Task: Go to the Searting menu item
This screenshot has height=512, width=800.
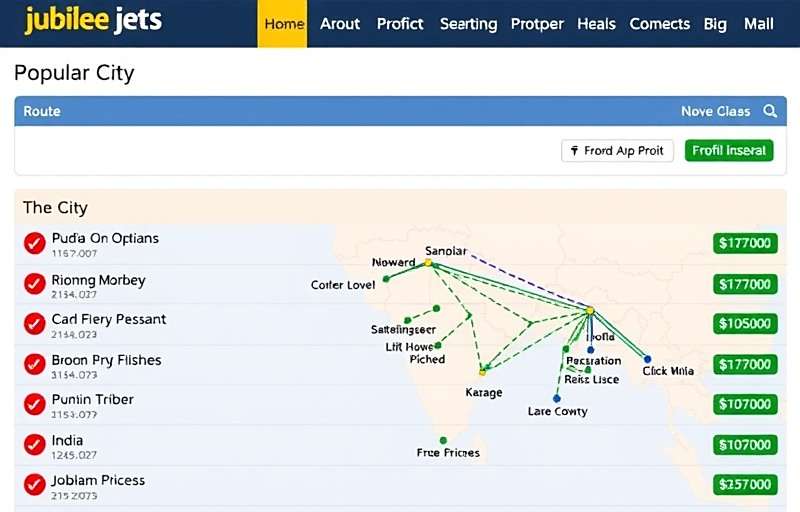Action: coord(468,23)
